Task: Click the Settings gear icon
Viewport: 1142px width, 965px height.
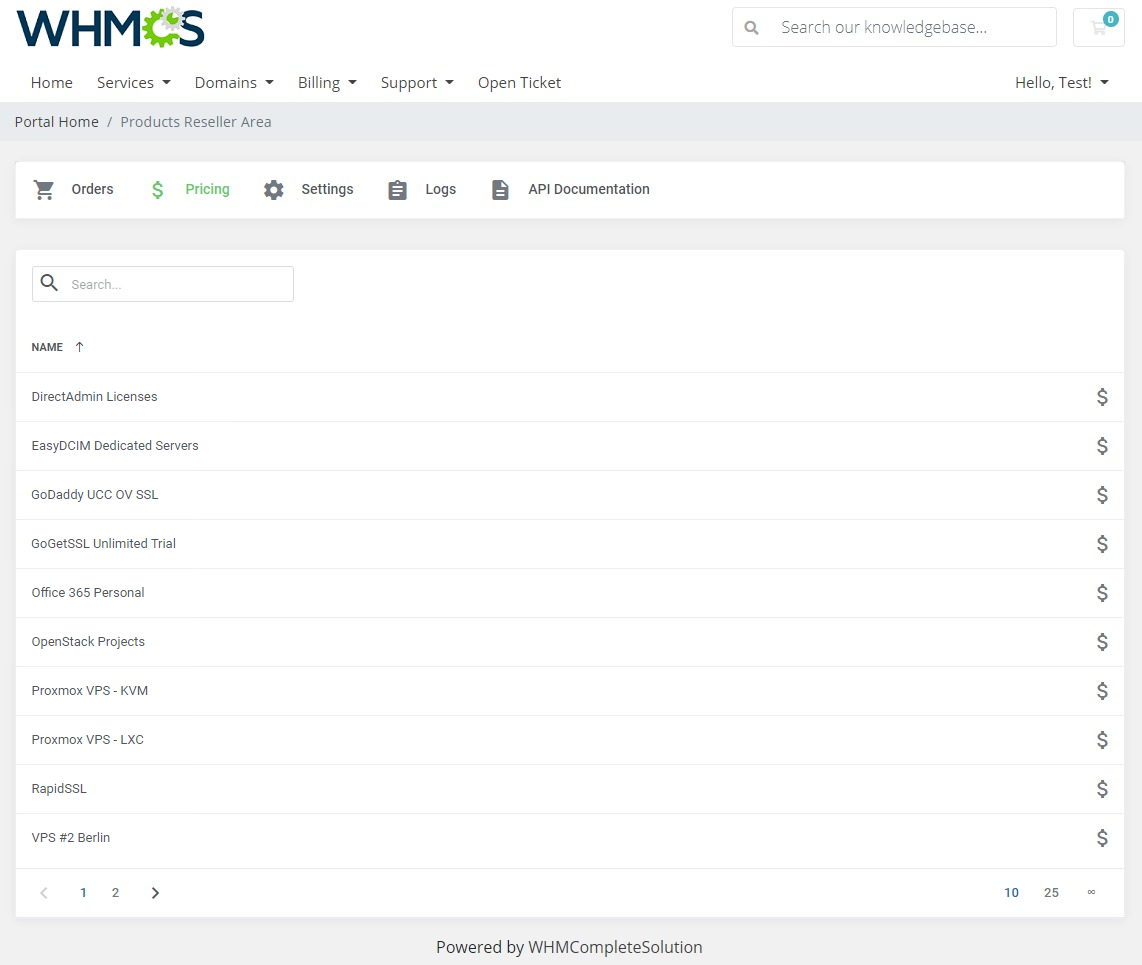Action: click(x=274, y=189)
